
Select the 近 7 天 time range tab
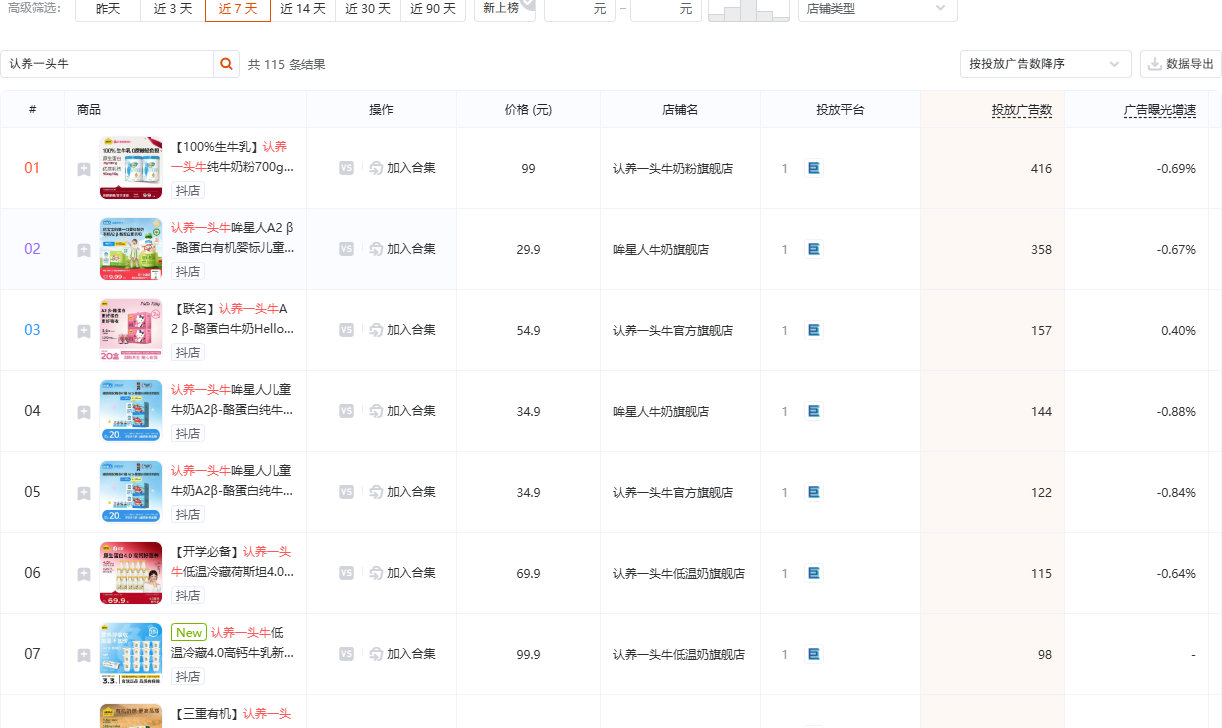click(238, 8)
